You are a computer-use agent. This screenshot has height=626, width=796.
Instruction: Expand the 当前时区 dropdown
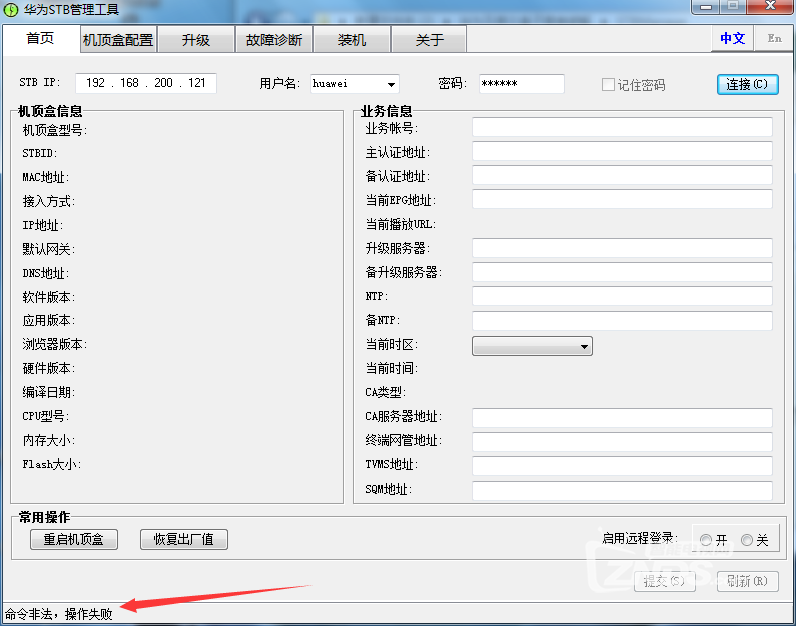pyautogui.click(x=532, y=346)
